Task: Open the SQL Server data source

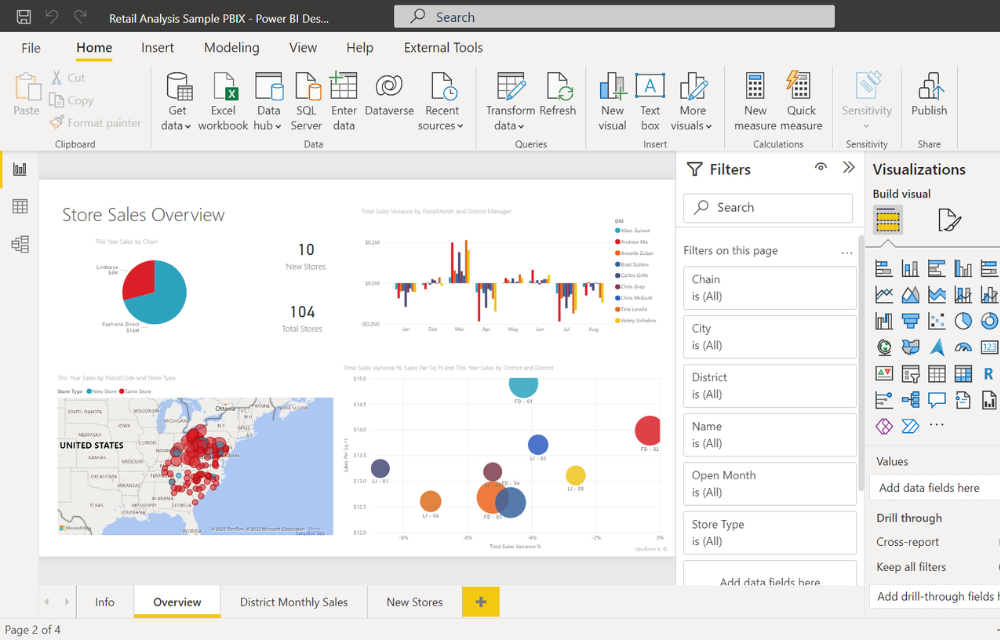Action: [x=306, y=102]
